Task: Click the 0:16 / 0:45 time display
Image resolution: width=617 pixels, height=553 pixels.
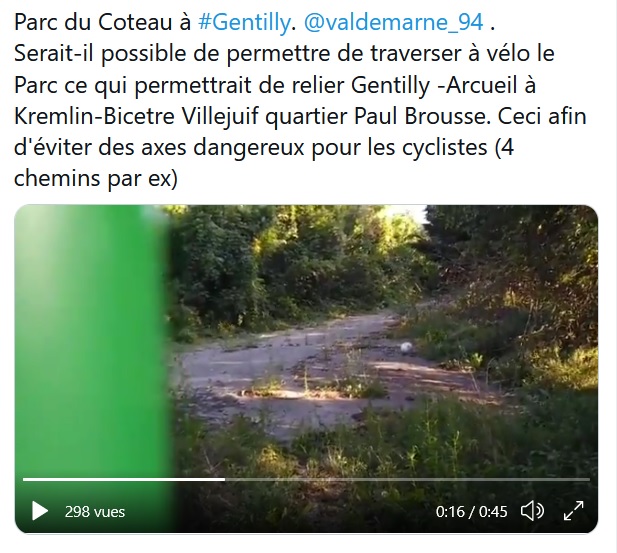Action: 471,512
